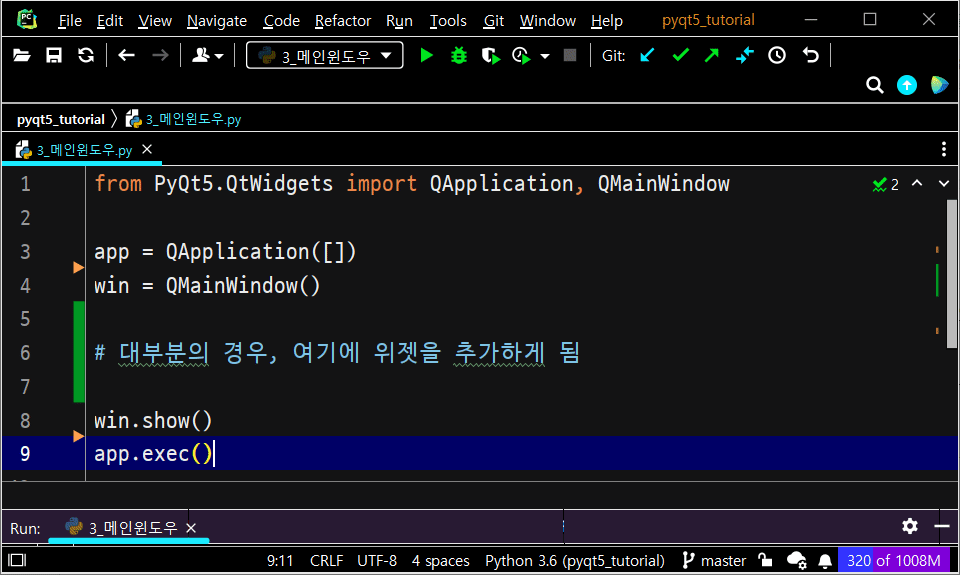The width and height of the screenshot is (960, 575).
Task: Go to previous highlighted problem arrow
Action: [917, 183]
